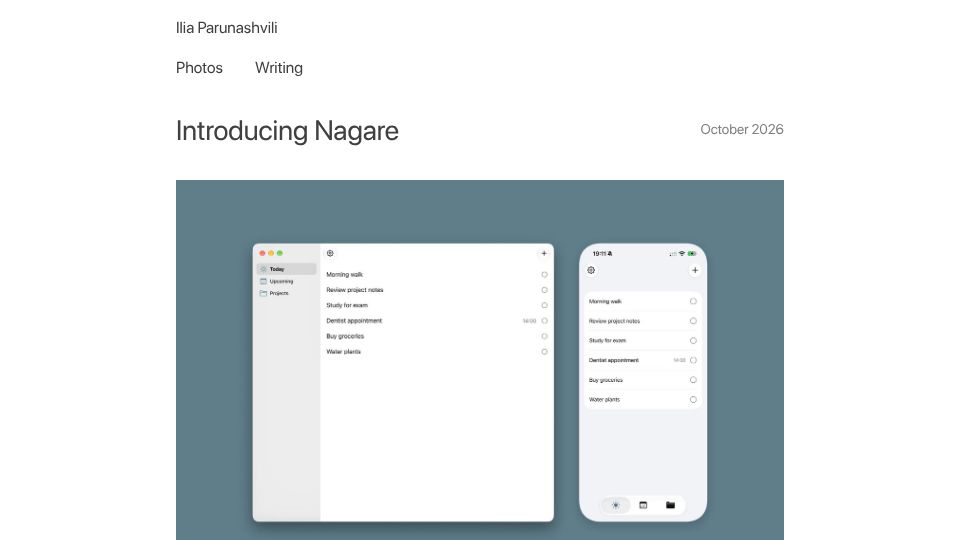Image resolution: width=960 pixels, height=540 pixels.
Task: Click yellow minimize dot in desktop mockup
Action: pos(271,253)
